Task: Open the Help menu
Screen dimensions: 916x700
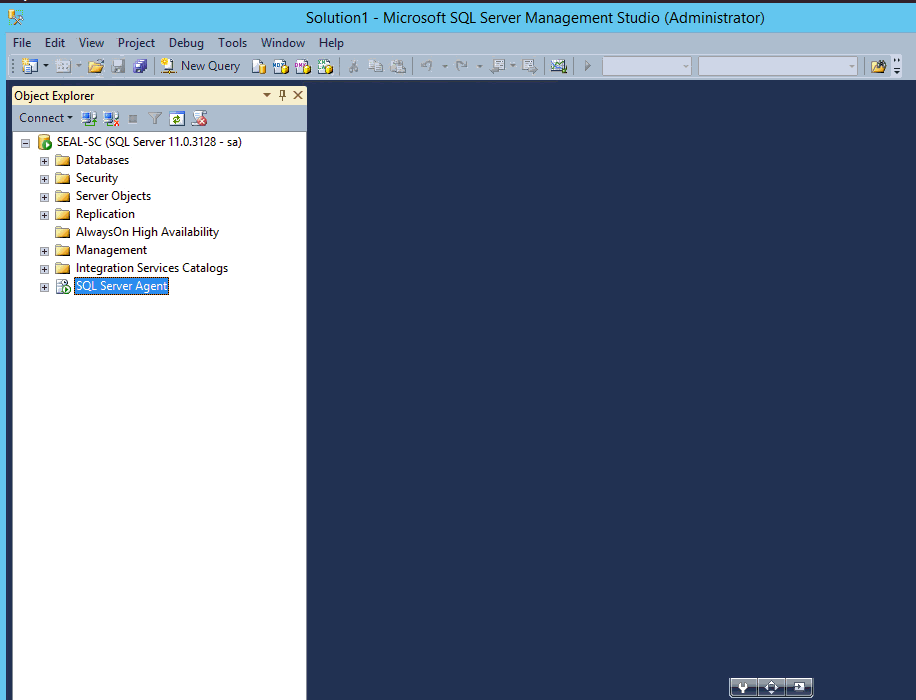Action: 331,43
